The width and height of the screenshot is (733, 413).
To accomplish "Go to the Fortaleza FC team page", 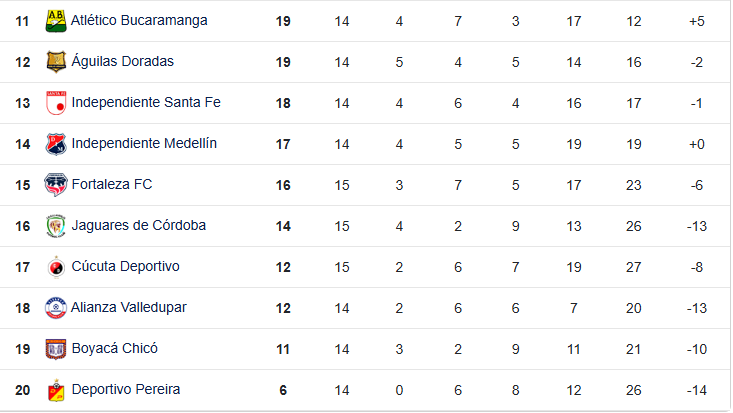I will (x=113, y=184).
